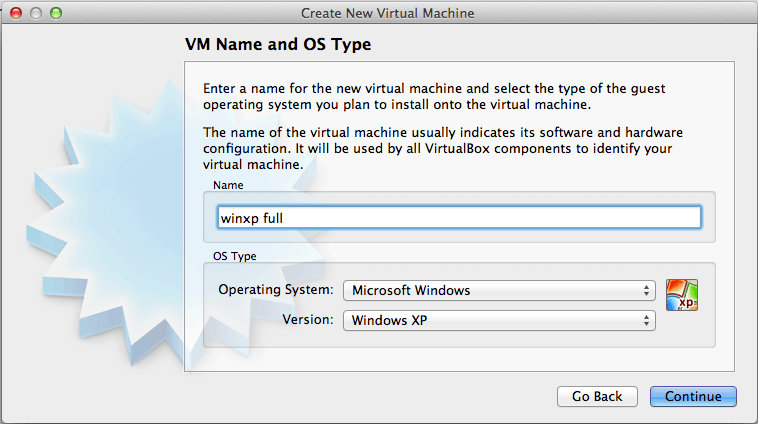
Task: Click the Version label
Action: (308, 320)
